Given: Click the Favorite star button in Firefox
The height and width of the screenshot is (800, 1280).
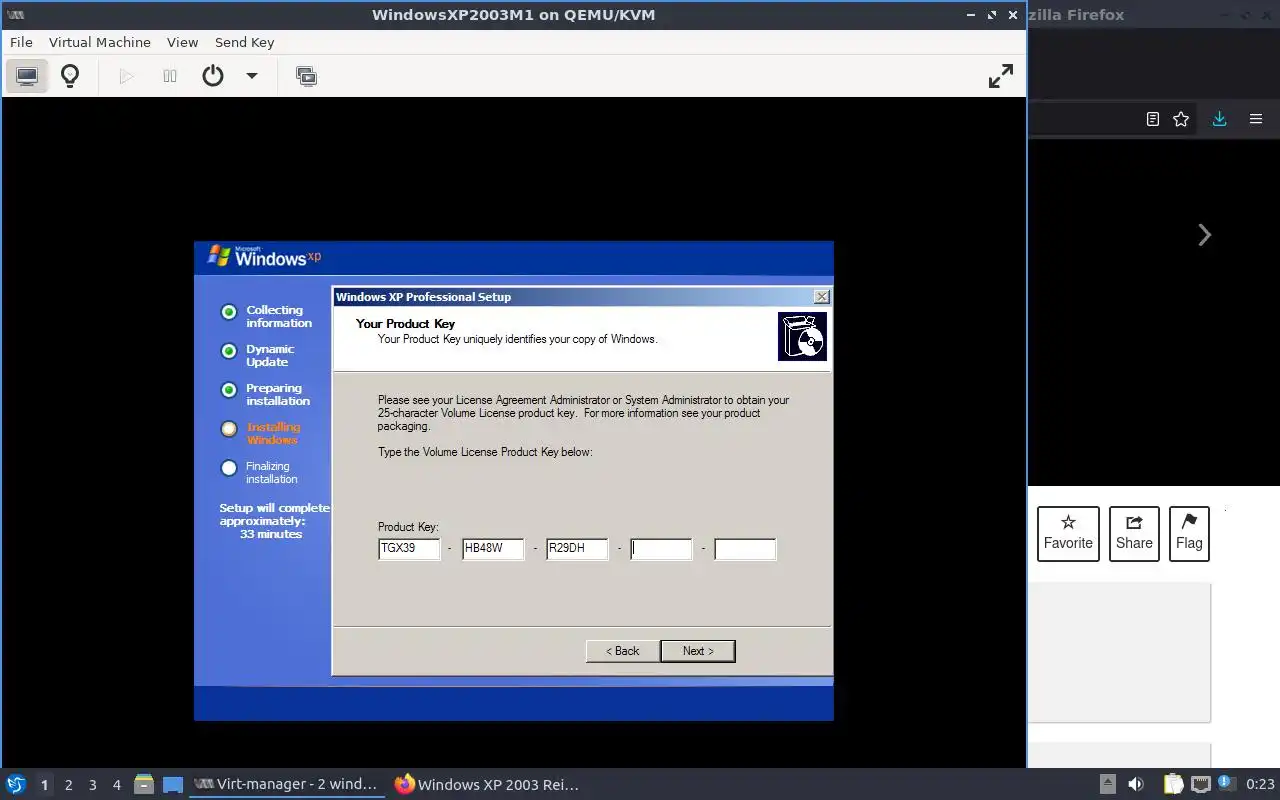Looking at the screenshot, I should (1068, 534).
